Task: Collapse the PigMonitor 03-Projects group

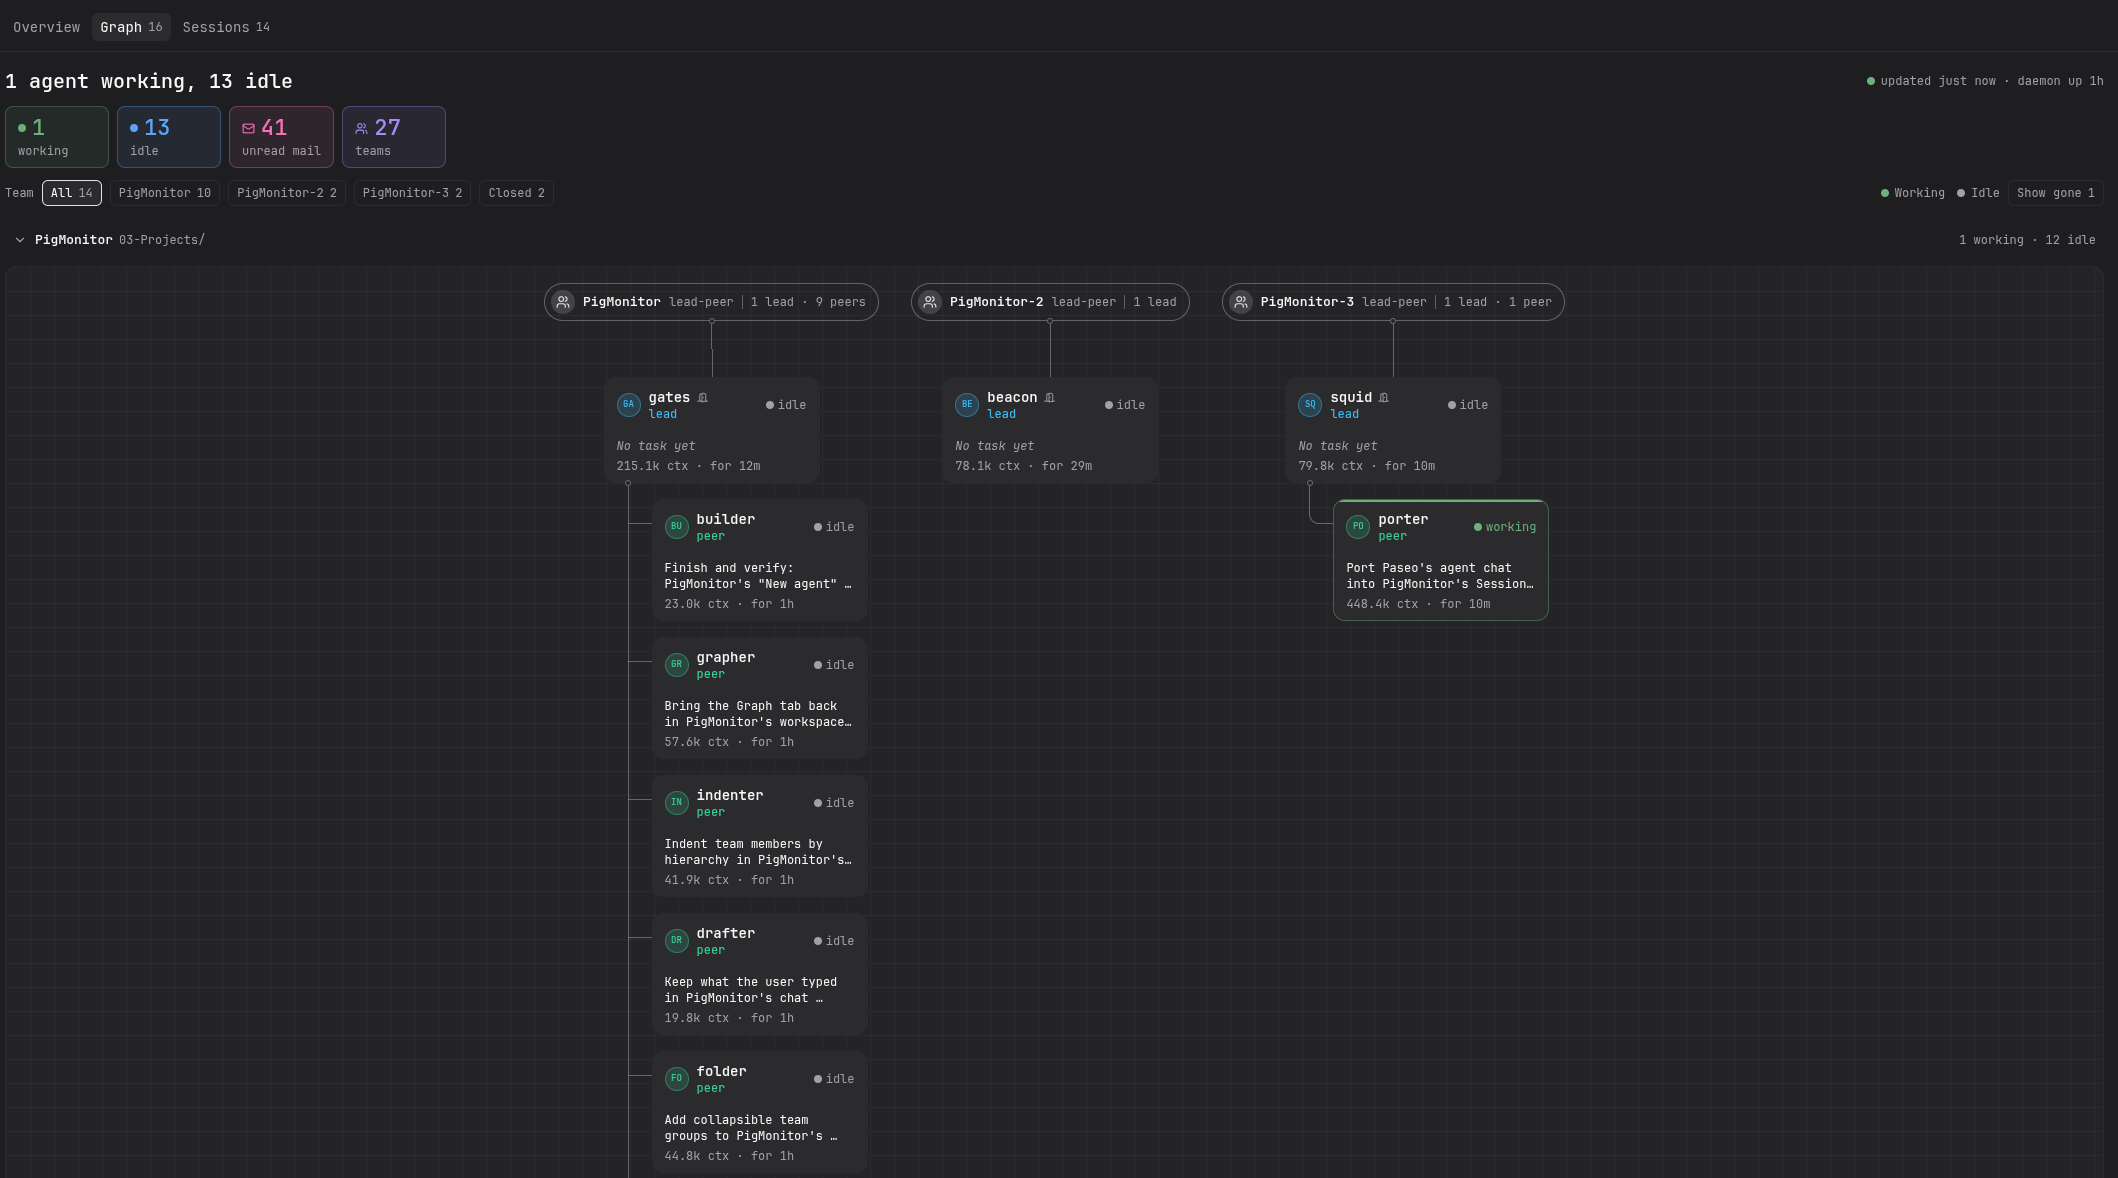Action: [20, 240]
